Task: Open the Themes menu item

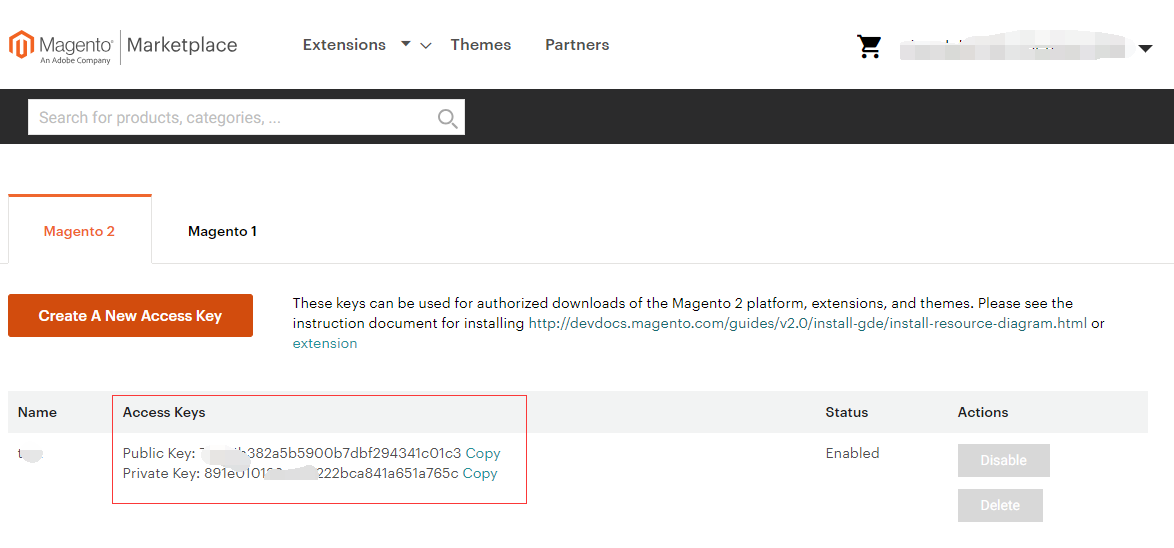Action: coord(481,45)
